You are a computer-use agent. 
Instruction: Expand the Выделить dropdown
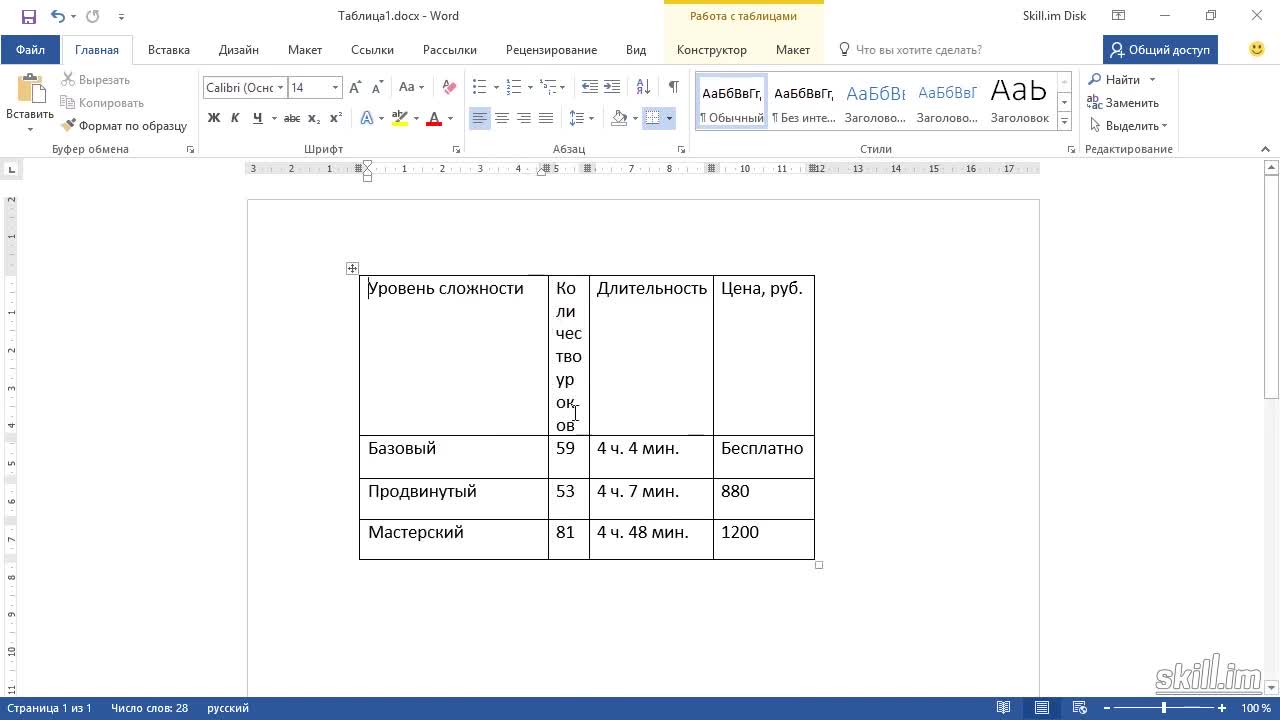tap(1128, 126)
